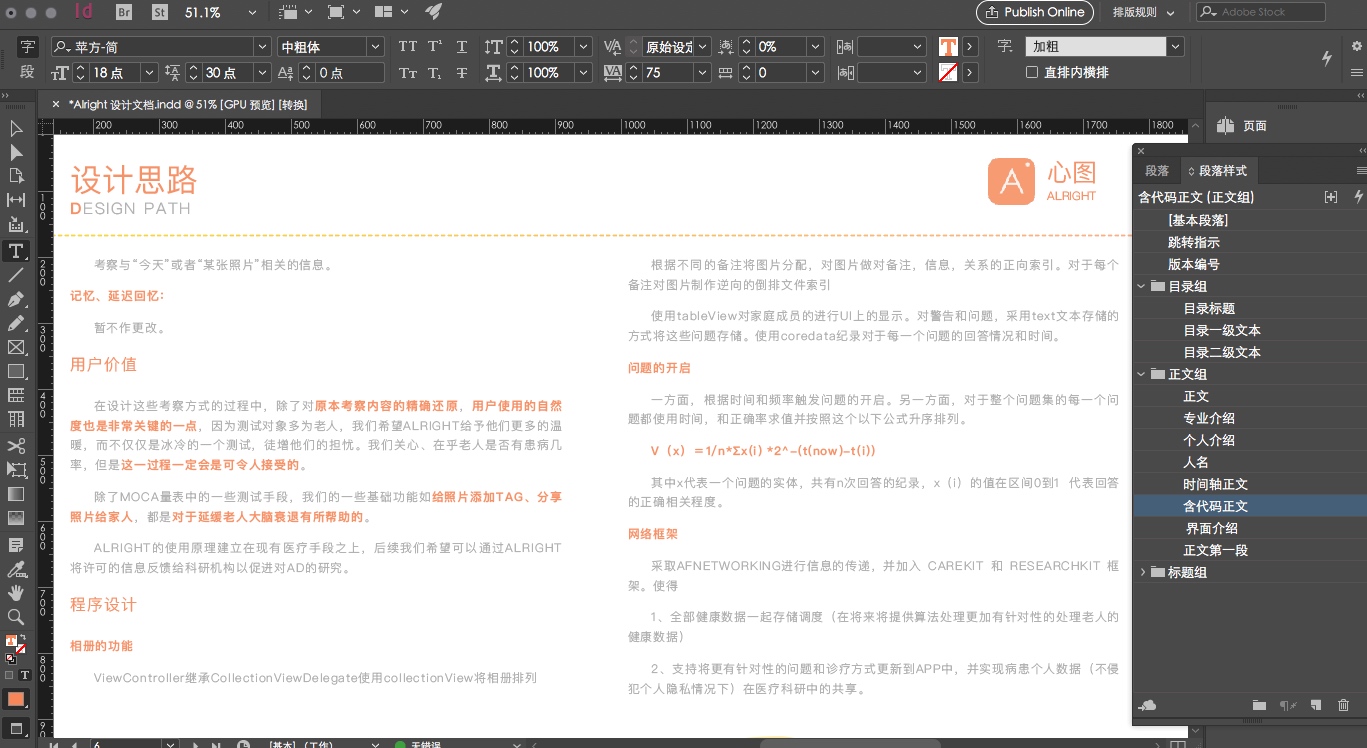Click the stroke none color swatch

click(x=948, y=73)
